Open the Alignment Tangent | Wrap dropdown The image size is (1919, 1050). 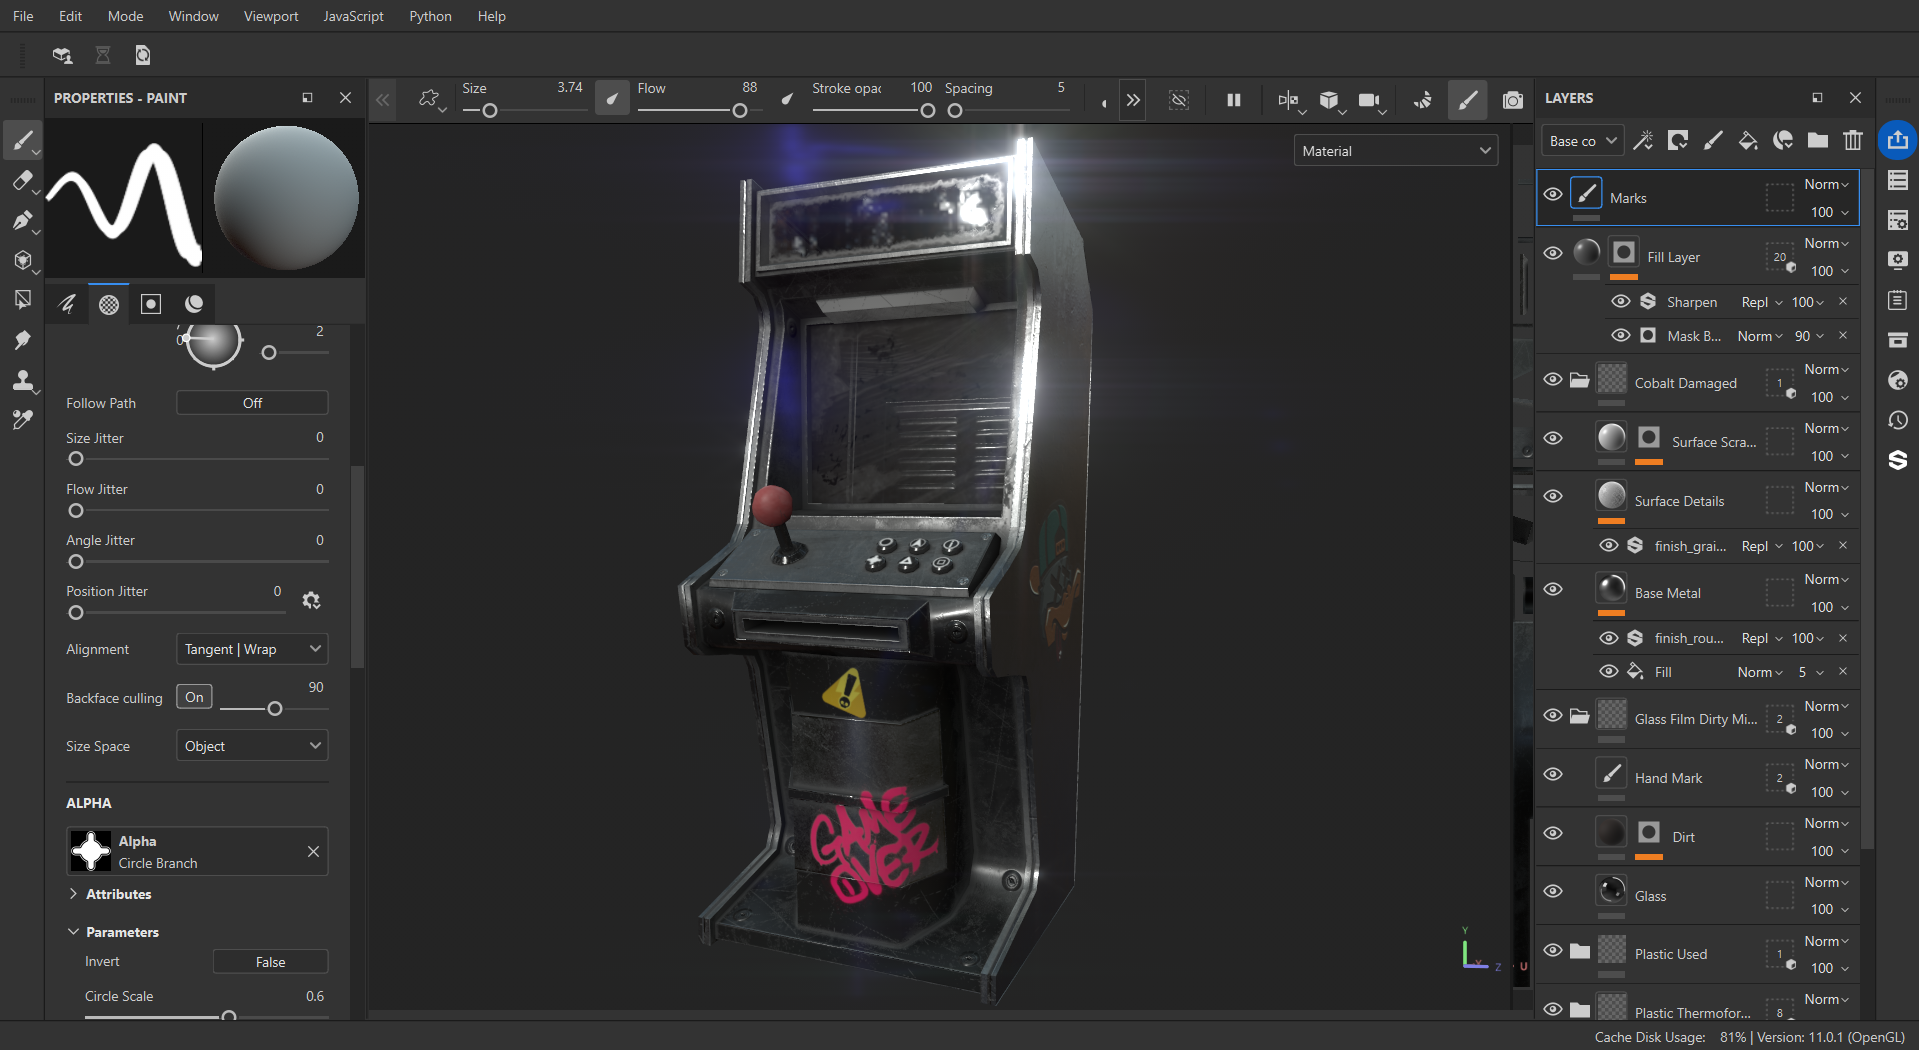coord(252,649)
